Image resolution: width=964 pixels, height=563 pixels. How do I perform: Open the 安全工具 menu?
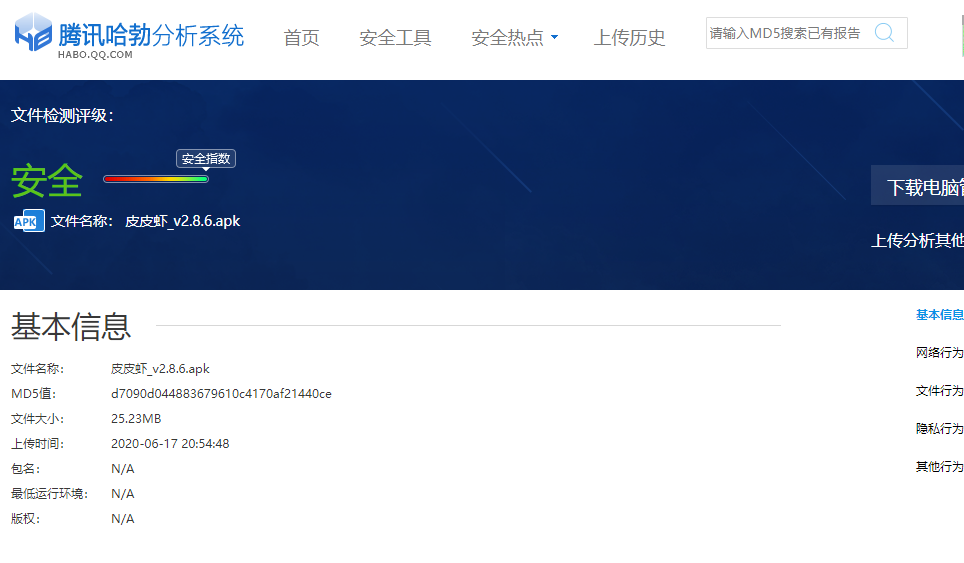pos(395,37)
